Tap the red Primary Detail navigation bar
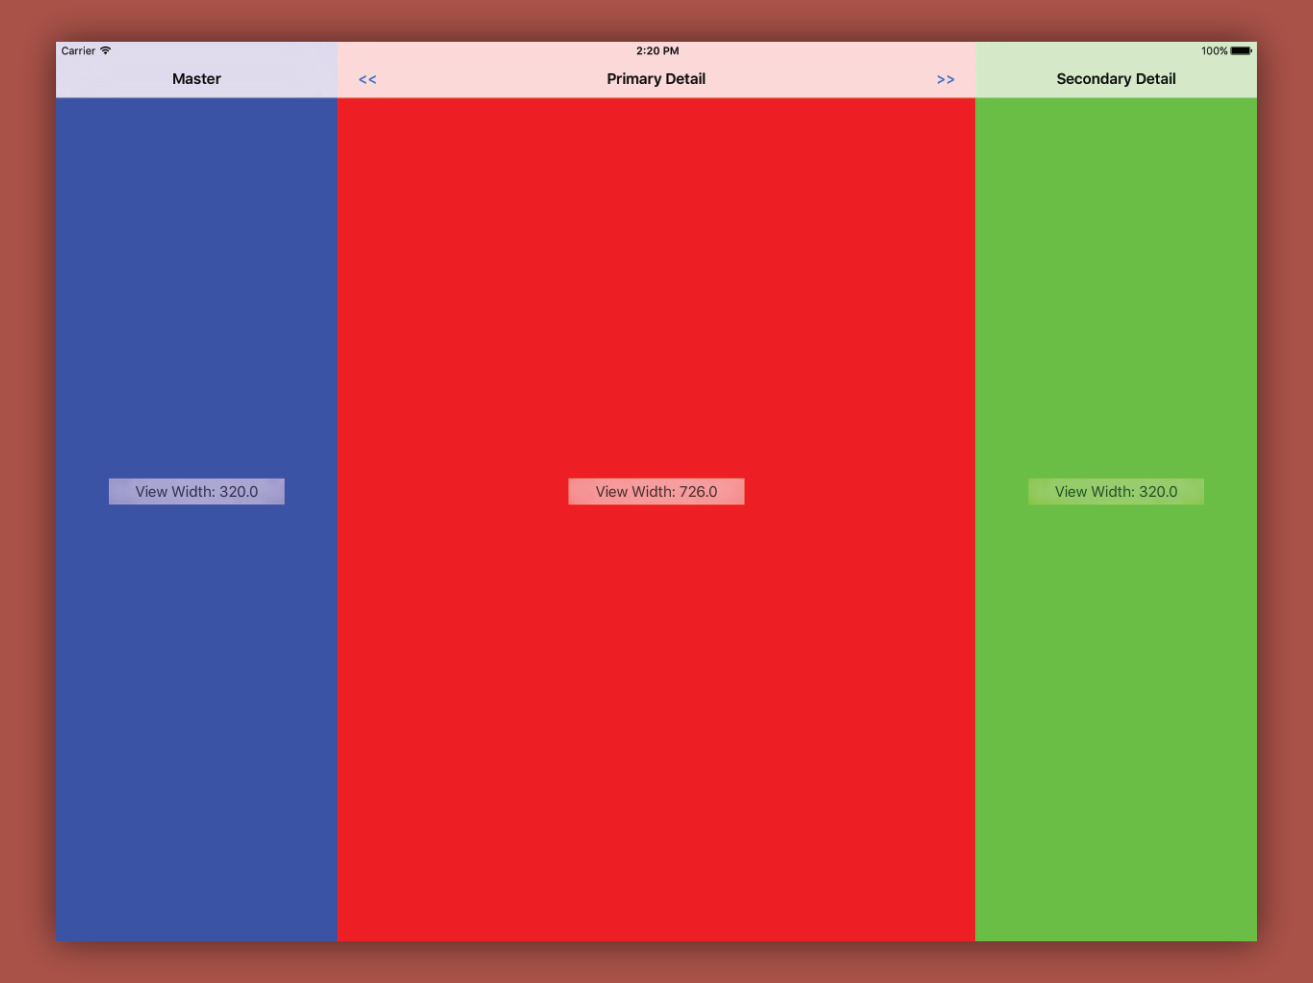The image size is (1313, 983). coord(656,78)
